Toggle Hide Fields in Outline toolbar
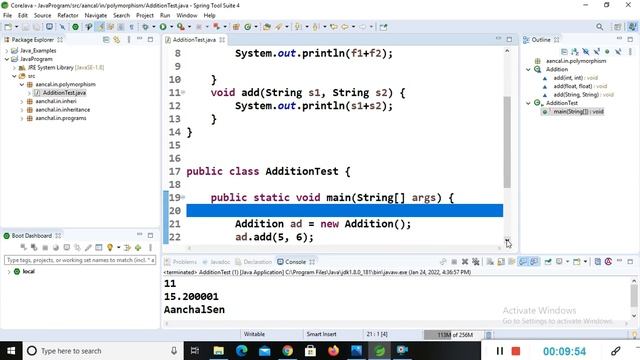The image size is (640, 360). (x=586, y=51)
